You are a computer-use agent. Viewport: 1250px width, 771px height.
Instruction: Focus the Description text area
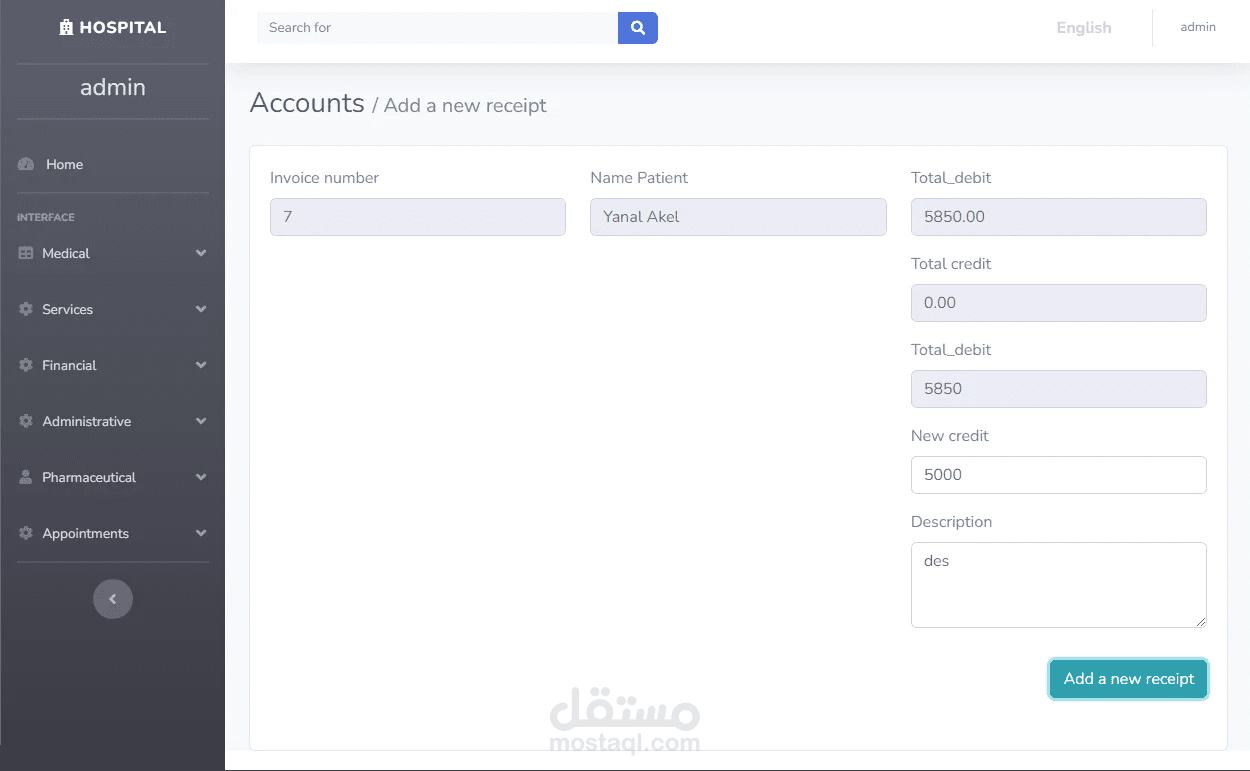[1058, 585]
